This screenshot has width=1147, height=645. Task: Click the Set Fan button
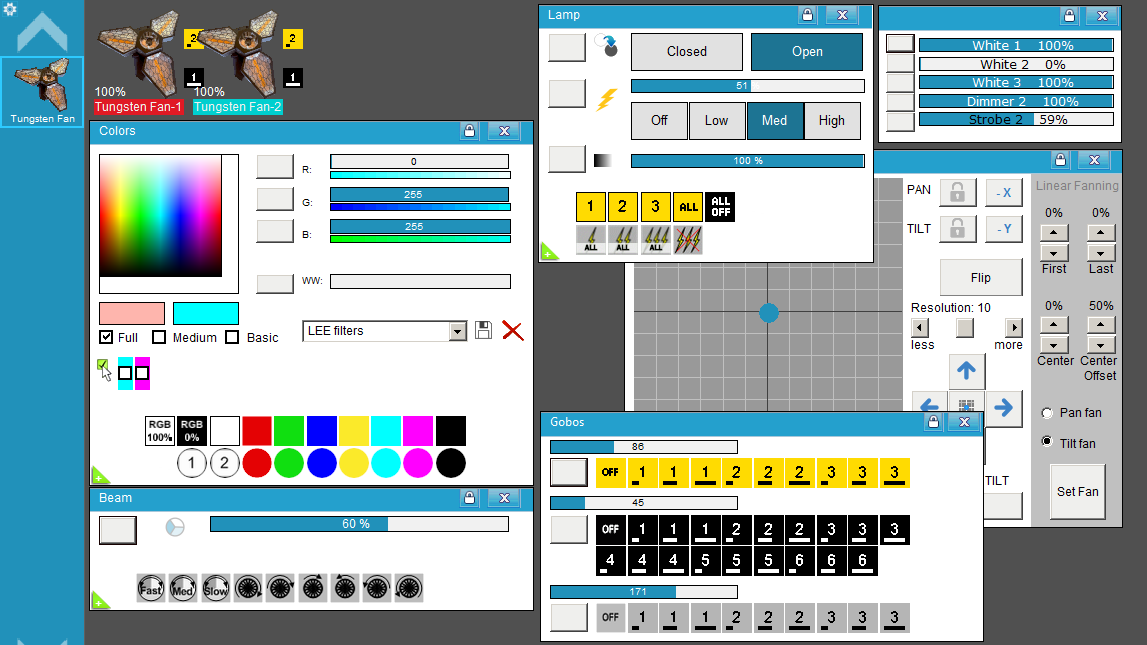[1078, 492]
